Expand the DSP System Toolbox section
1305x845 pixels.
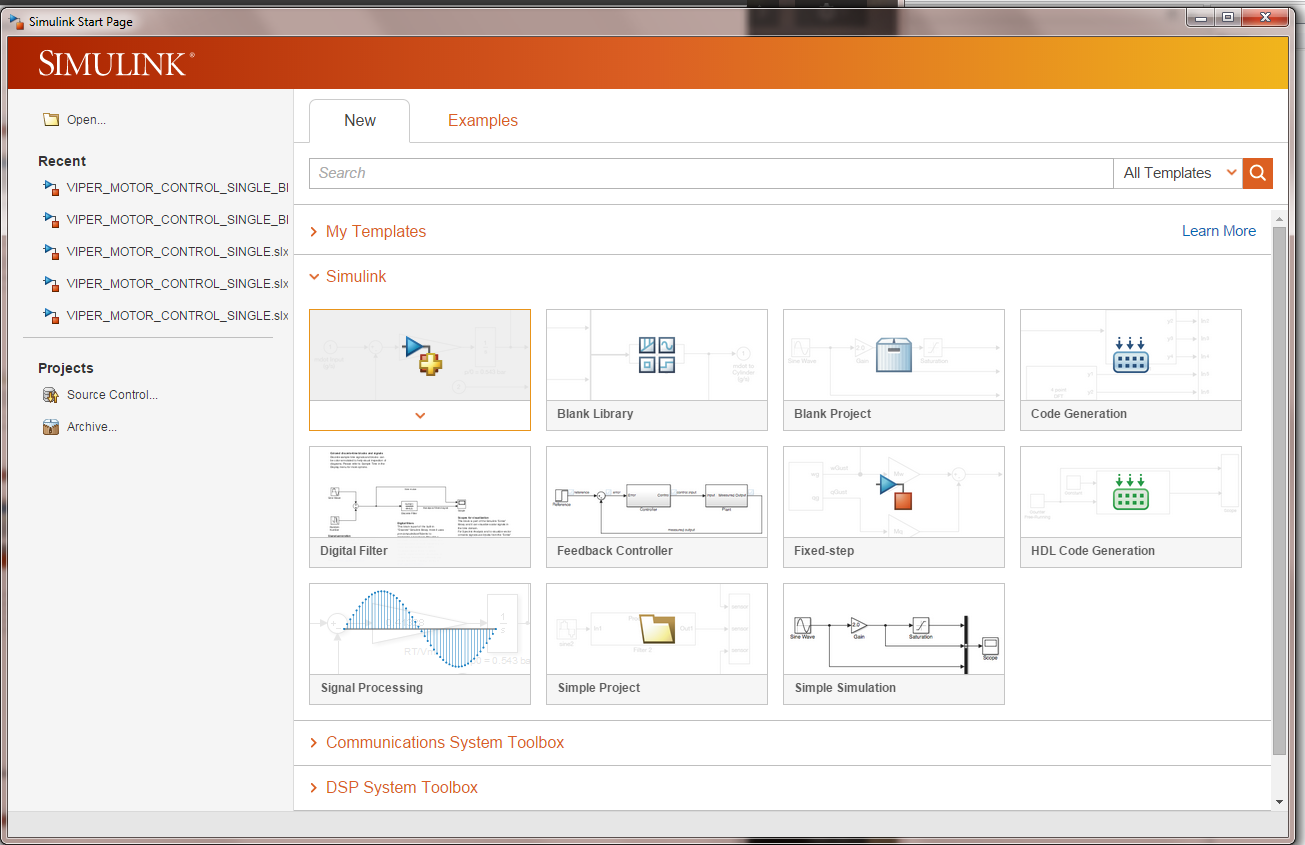[x=401, y=787]
